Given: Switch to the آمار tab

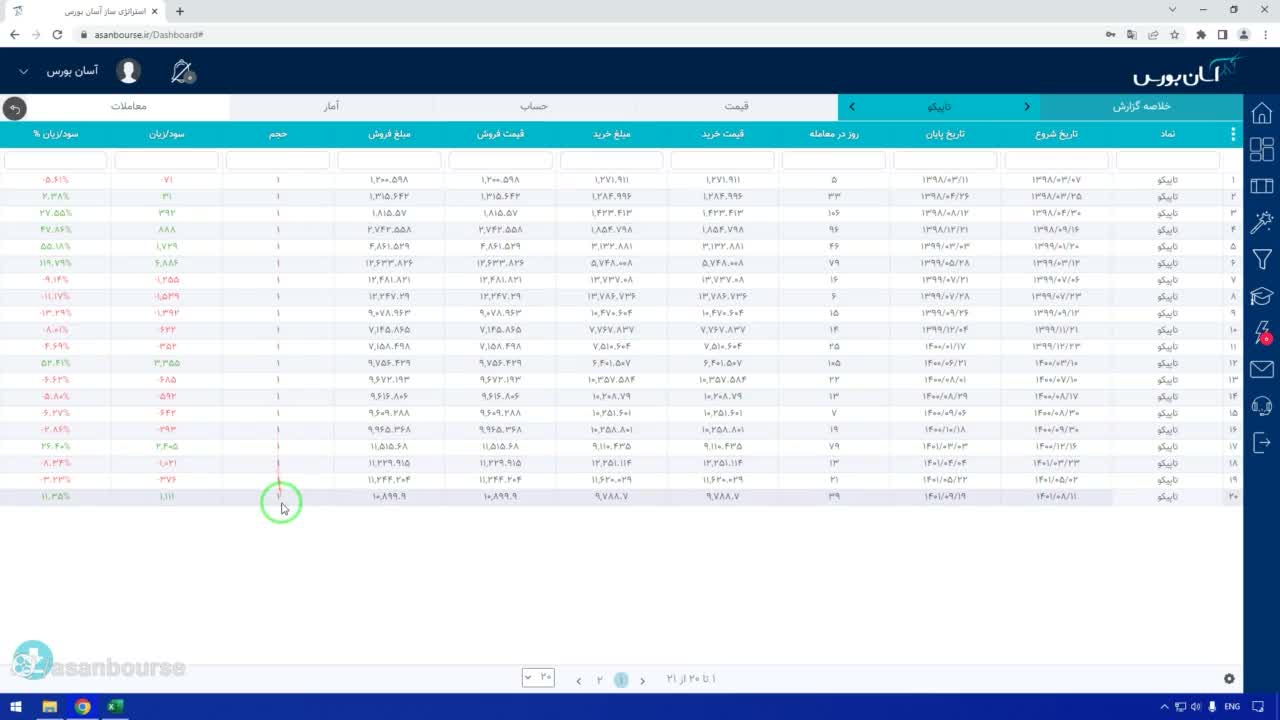Looking at the screenshot, I should pos(331,106).
